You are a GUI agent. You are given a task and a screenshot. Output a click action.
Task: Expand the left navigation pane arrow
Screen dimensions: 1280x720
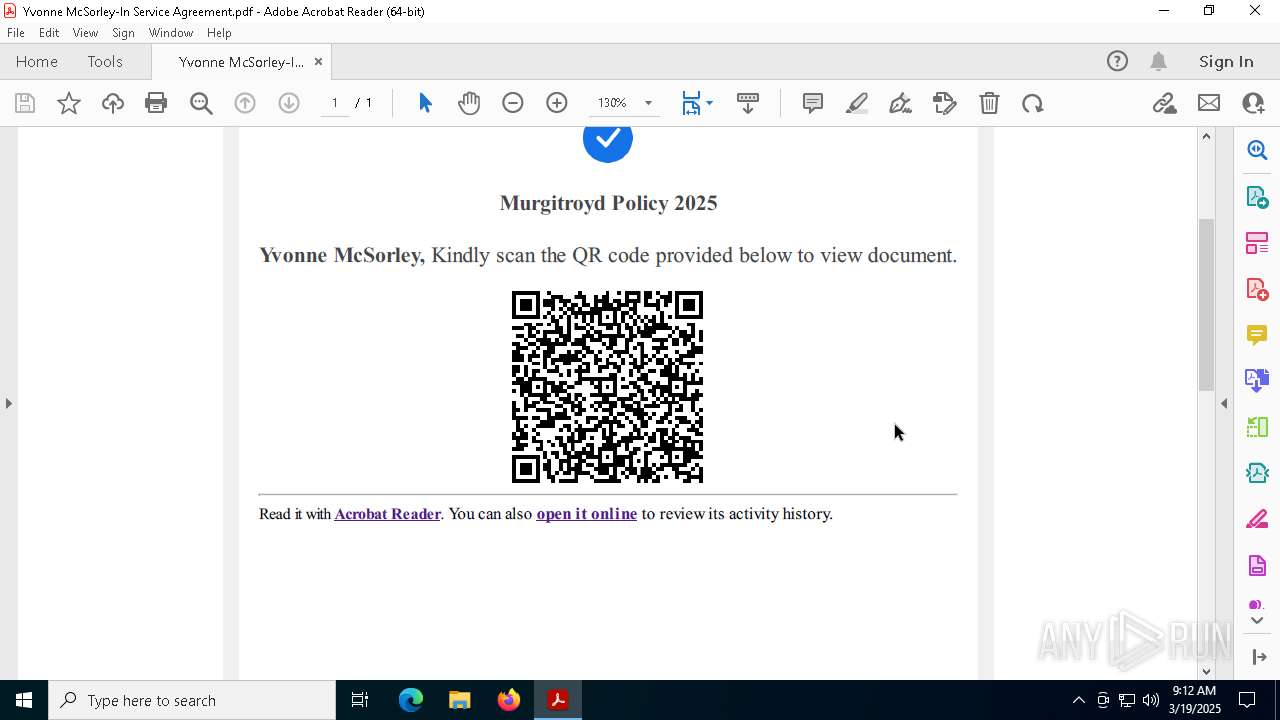point(8,403)
